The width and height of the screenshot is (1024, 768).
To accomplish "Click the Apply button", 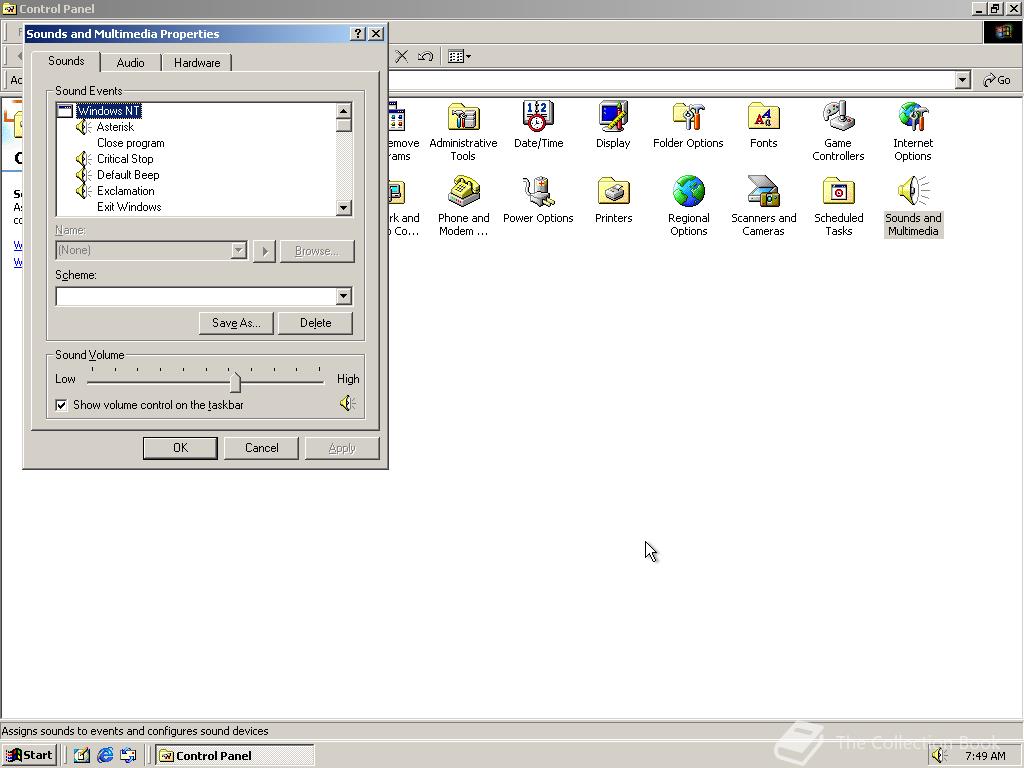I will click(342, 448).
